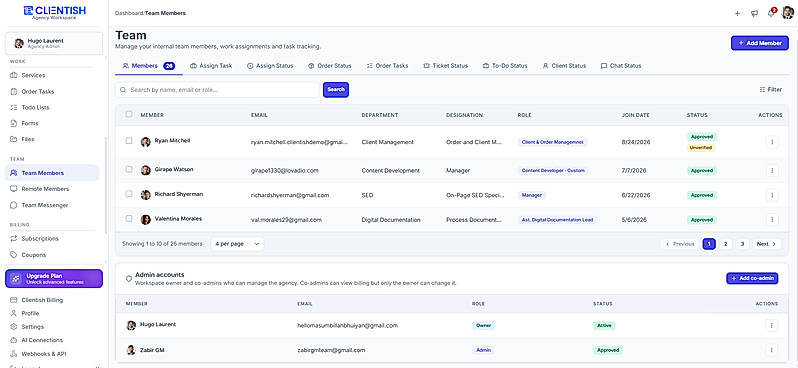This screenshot has width=798, height=368.
Task: Switch to the Client Status tab
Action: click(564, 66)
